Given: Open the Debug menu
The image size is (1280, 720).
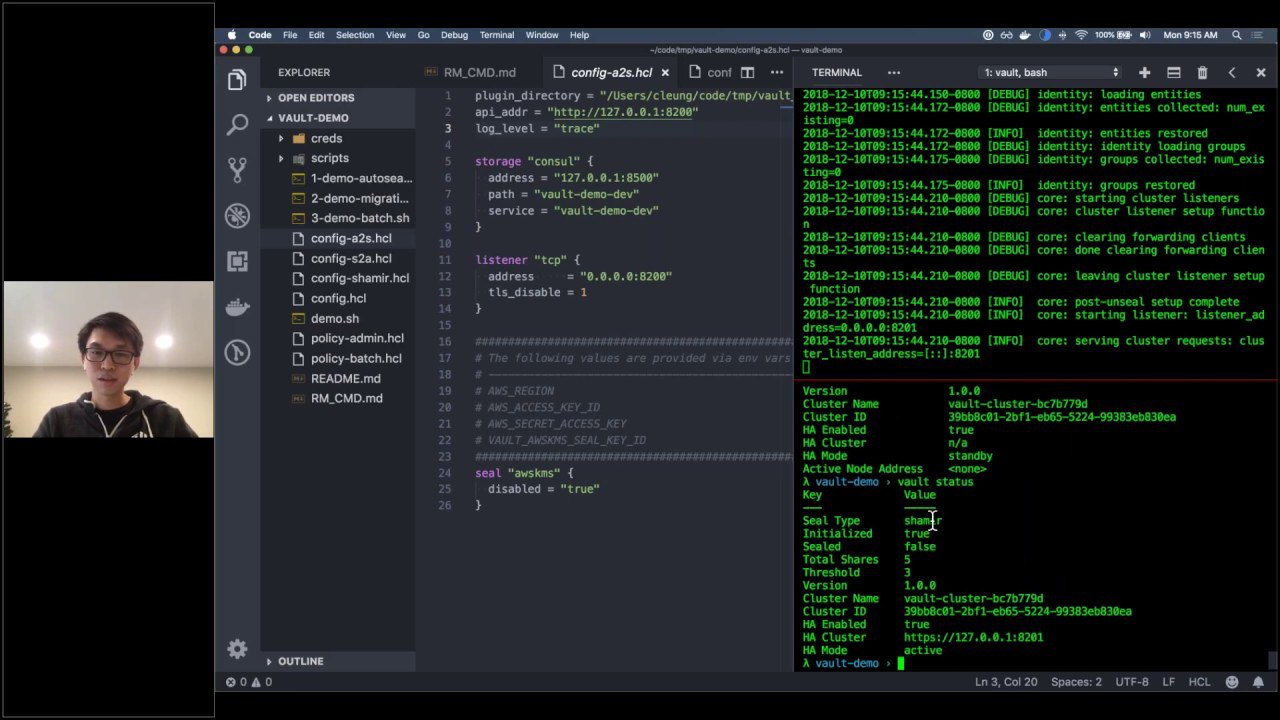Looking at the screenshot, I should [454, 35].
